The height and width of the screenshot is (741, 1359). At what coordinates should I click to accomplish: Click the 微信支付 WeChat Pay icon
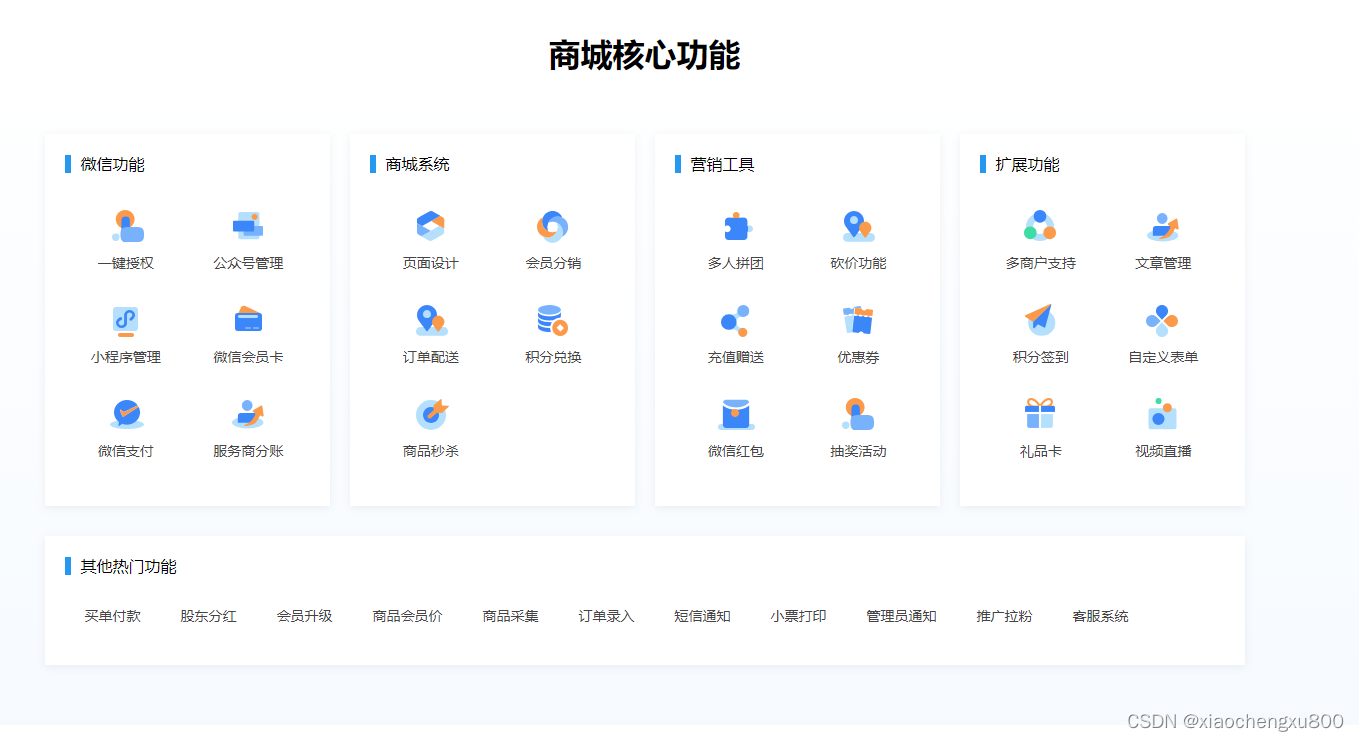(126, 413)
